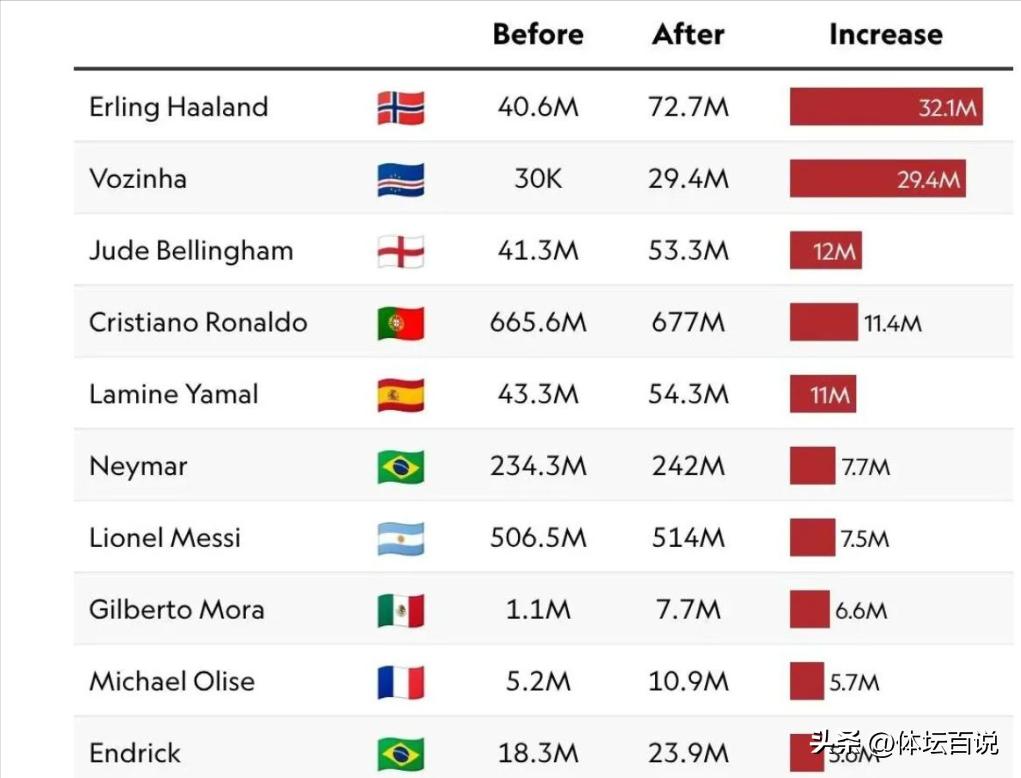
Task: Click the Brazil flag beside Endrick
Action: point(400,753)
